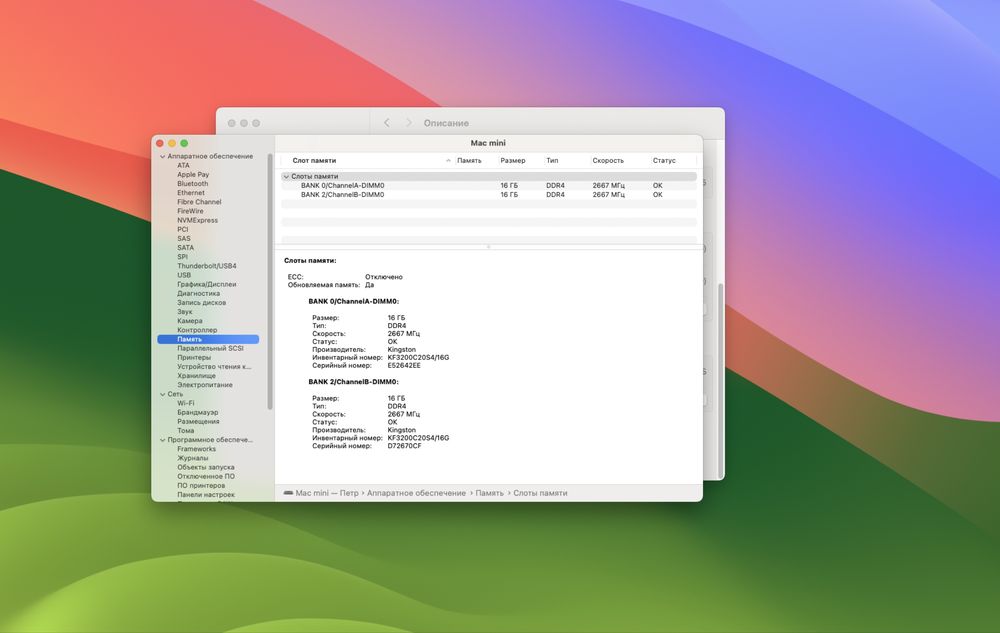This screenshot has height=633, width=1000.
Task: Select Bluetooth in the sidebar
Action: click(193, 184)
